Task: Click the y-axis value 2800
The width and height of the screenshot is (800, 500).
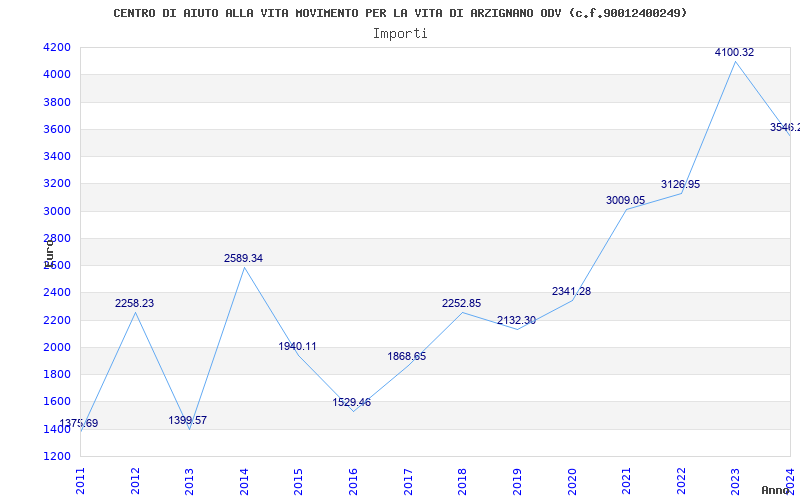Action: tap(57, 238)
